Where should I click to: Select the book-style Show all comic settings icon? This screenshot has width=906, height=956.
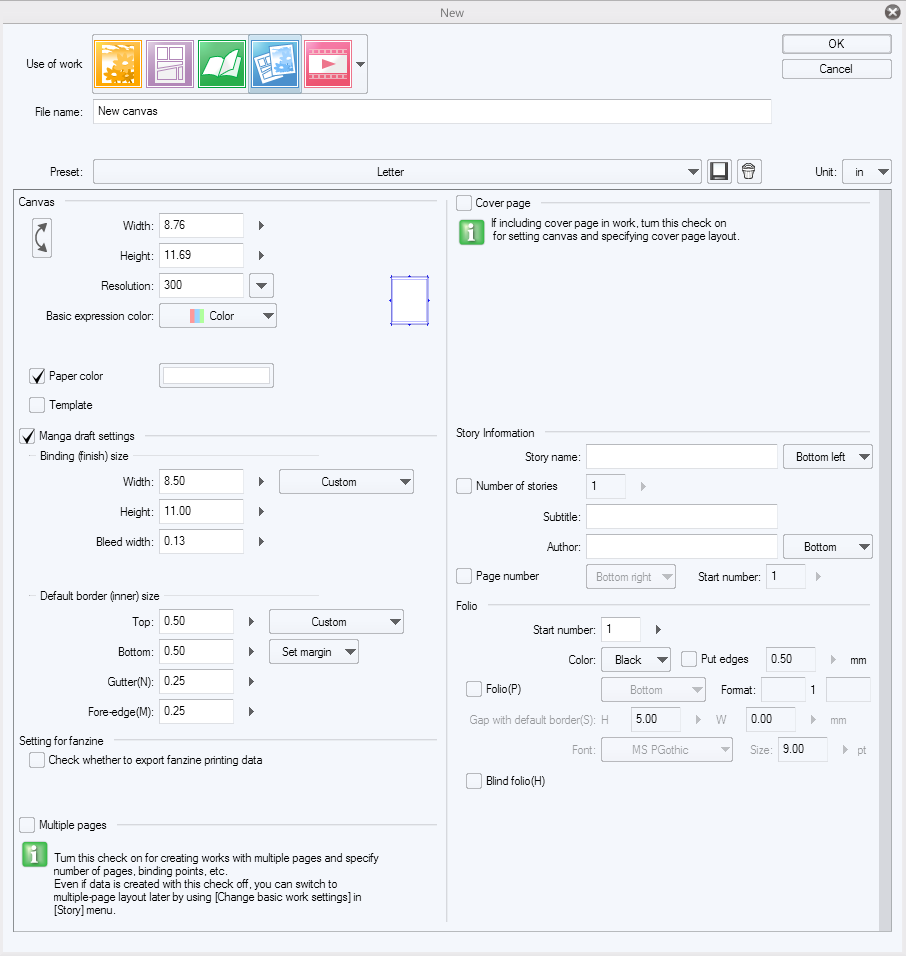tap(222, 63)
